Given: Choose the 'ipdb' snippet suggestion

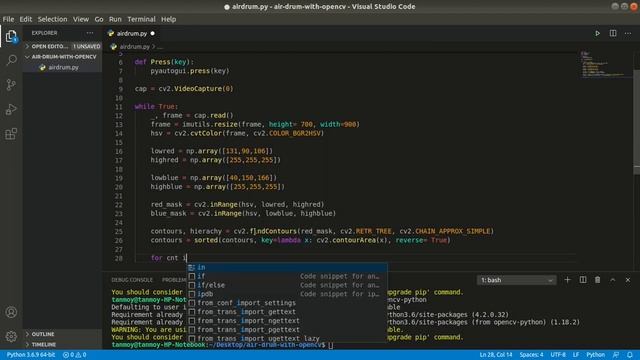Looking at the screenshot, I should click(287, 294).
